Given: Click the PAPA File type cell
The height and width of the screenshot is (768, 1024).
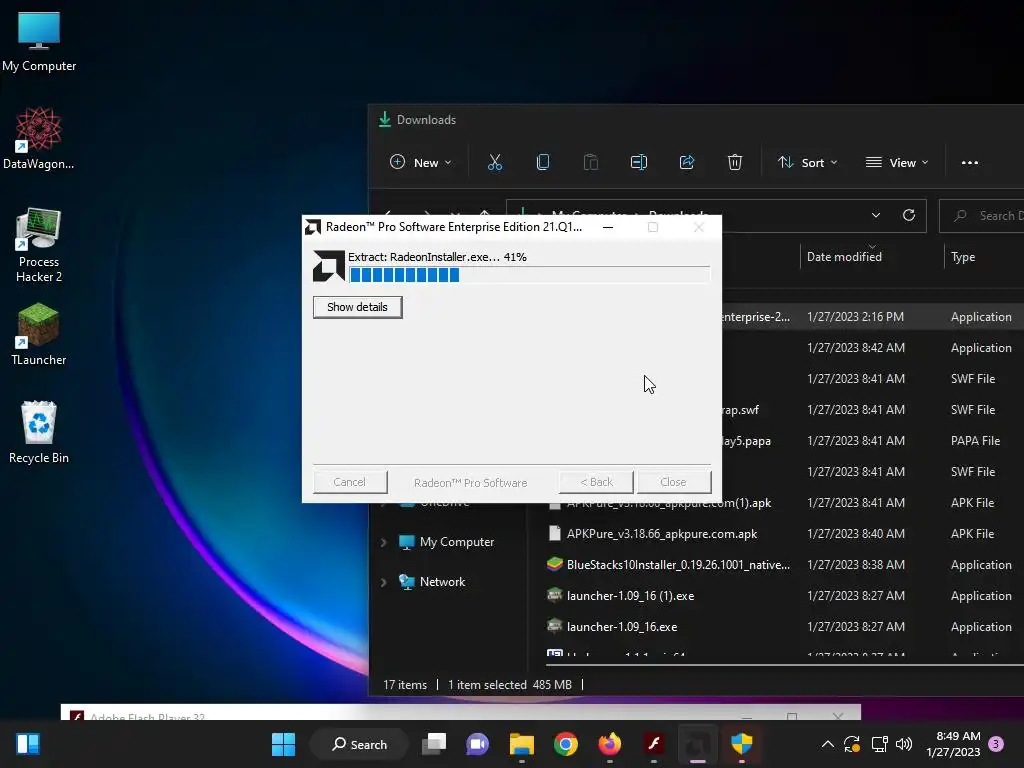Looking at the screenshot, I should [x=975, y=441].
